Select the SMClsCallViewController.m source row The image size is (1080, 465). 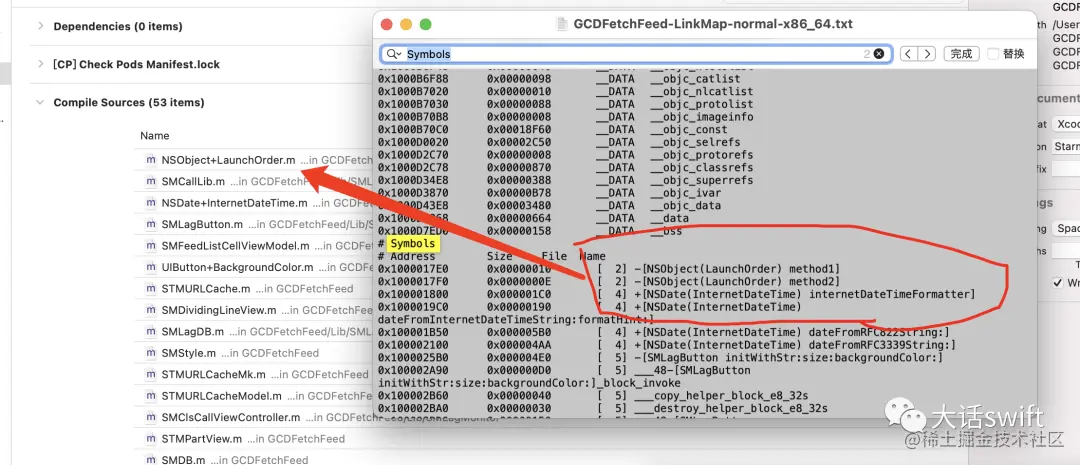pos(253,417)
